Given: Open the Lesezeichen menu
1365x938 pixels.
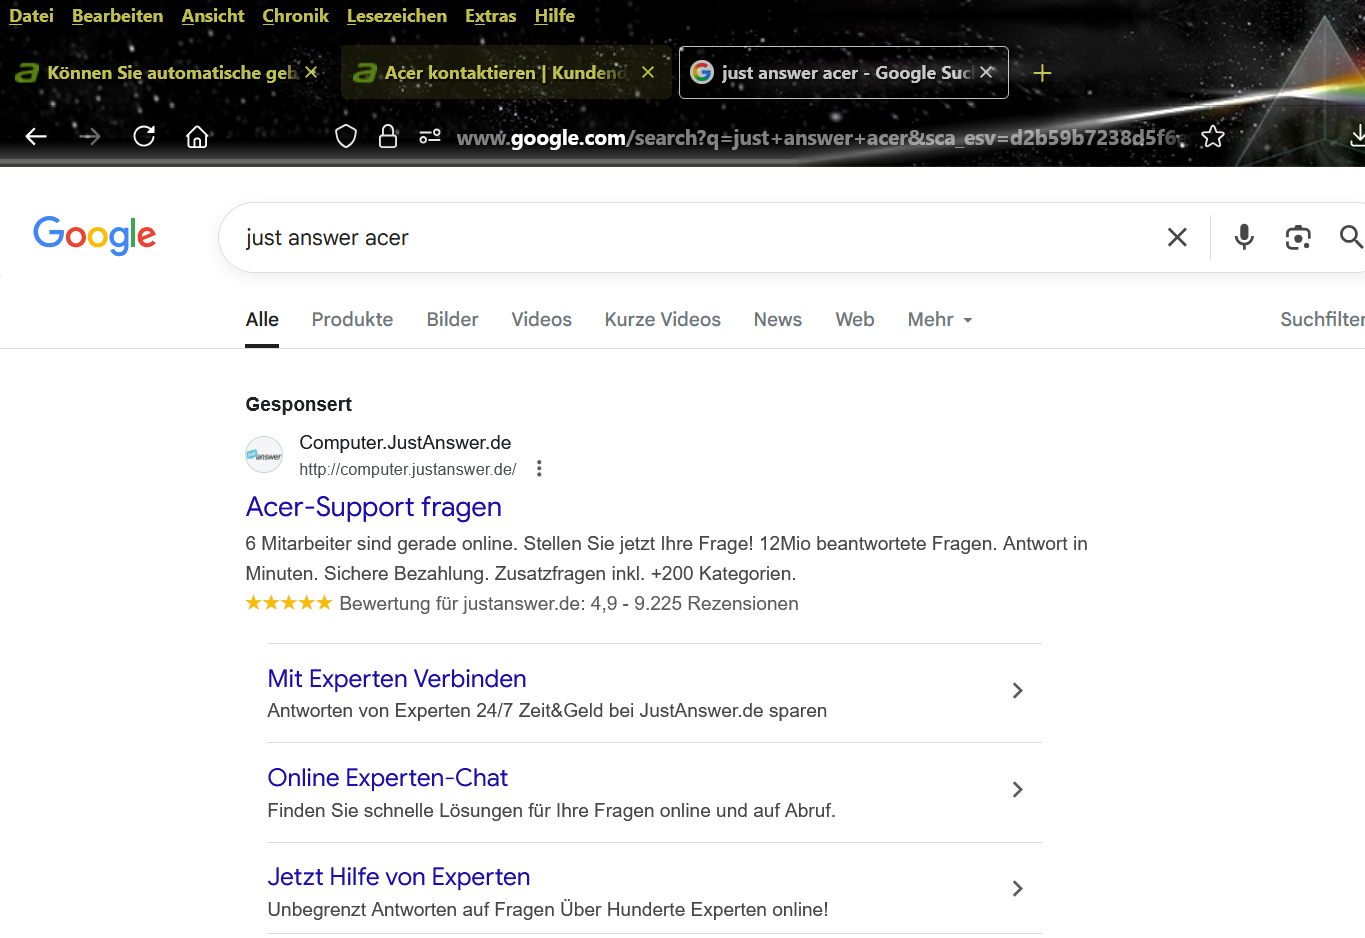Looking at the screenshot, I should (397, 16).
